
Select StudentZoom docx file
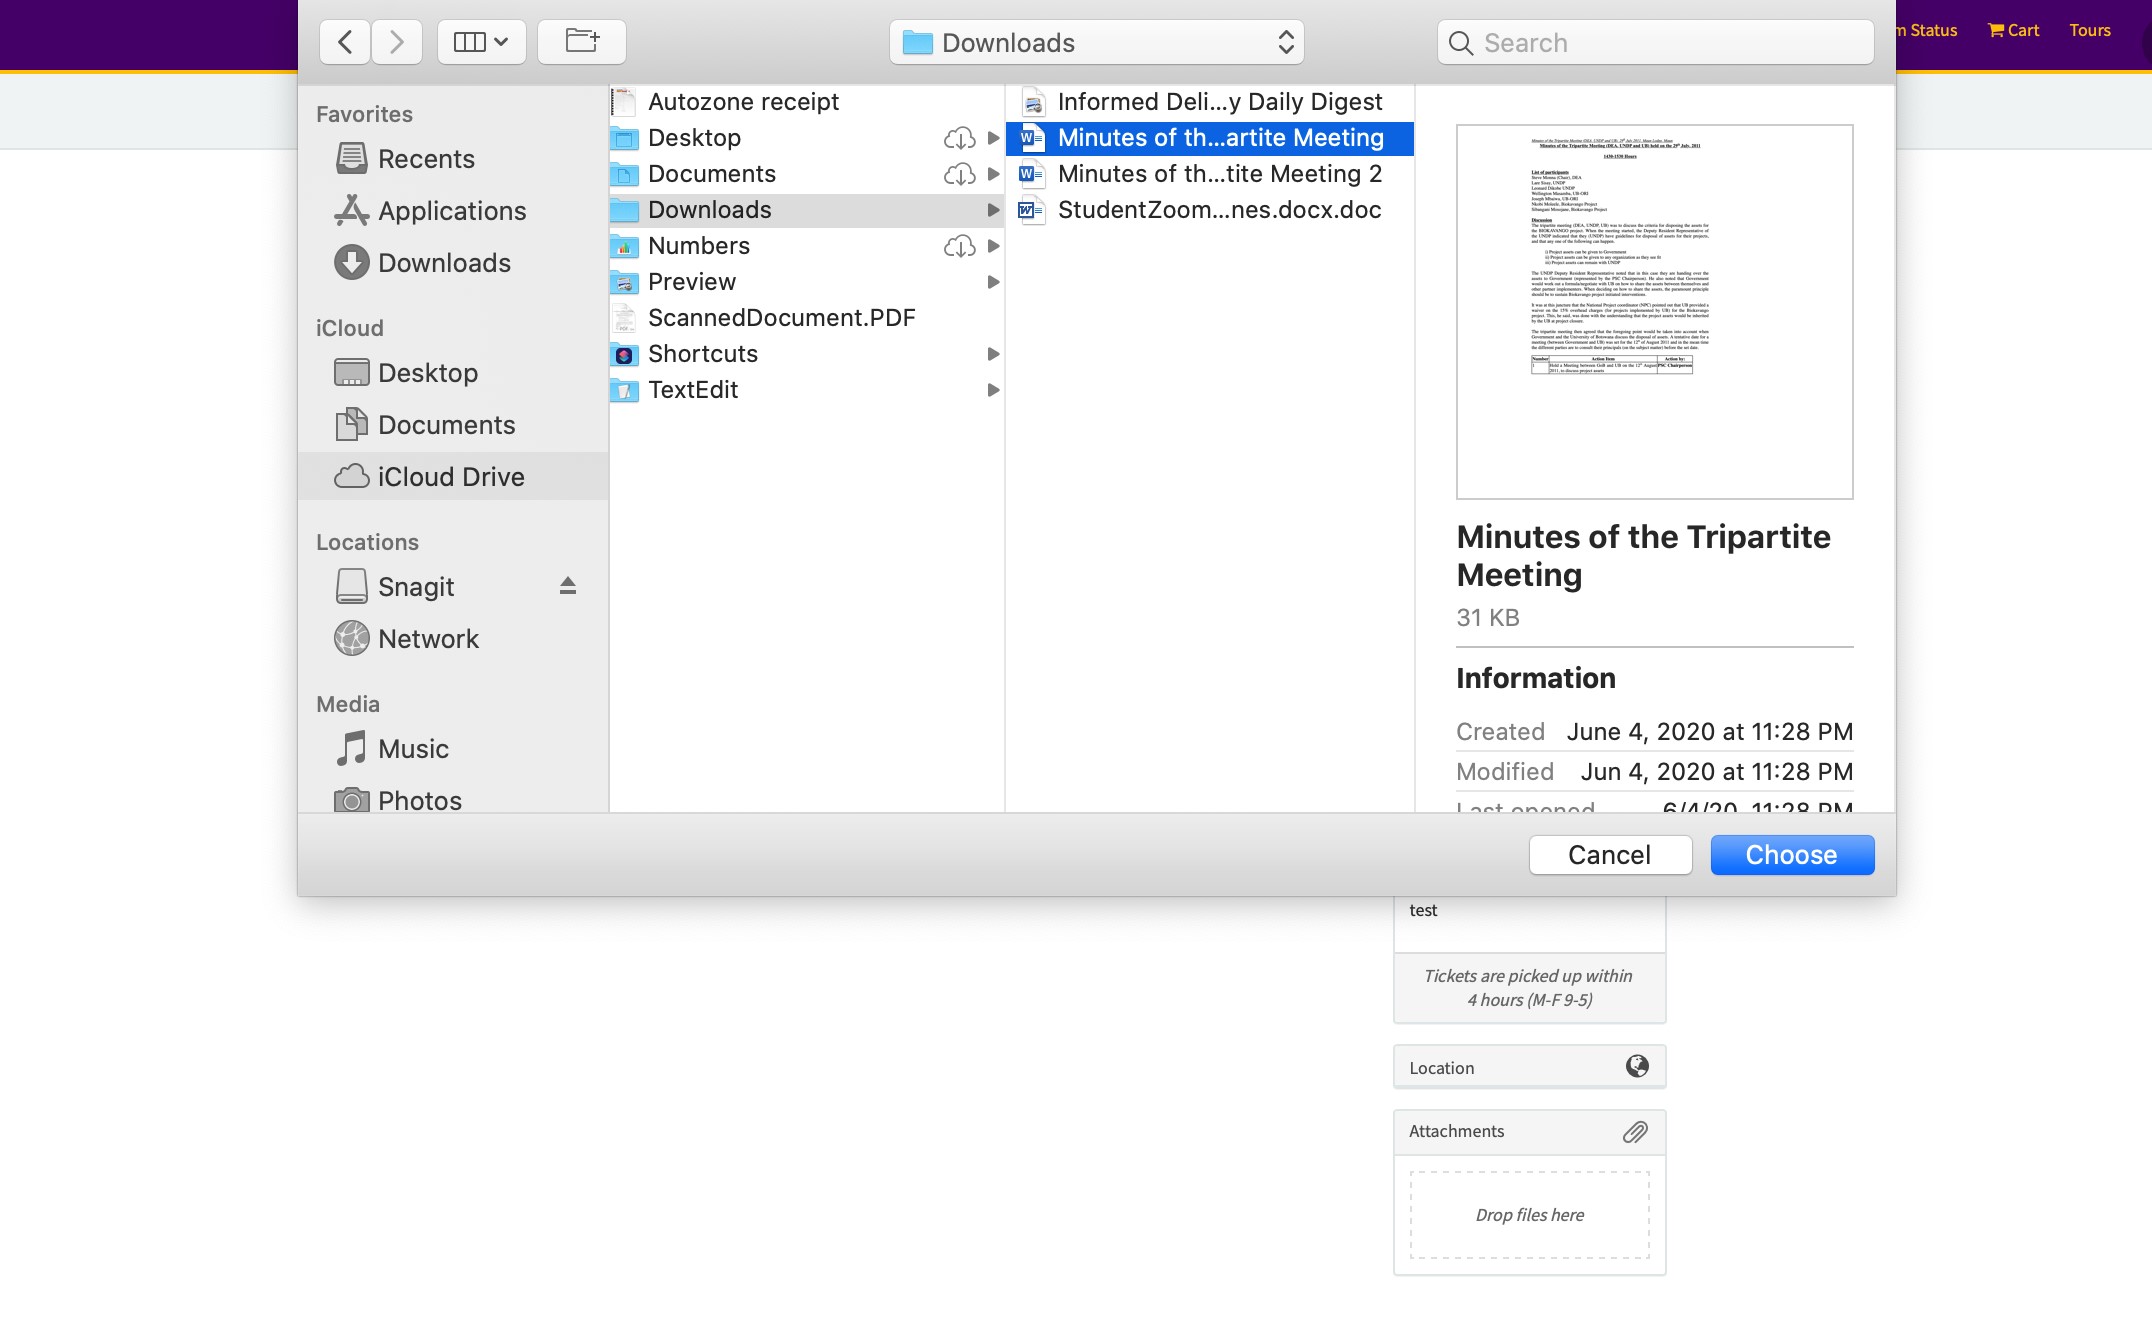(1219, 210)
